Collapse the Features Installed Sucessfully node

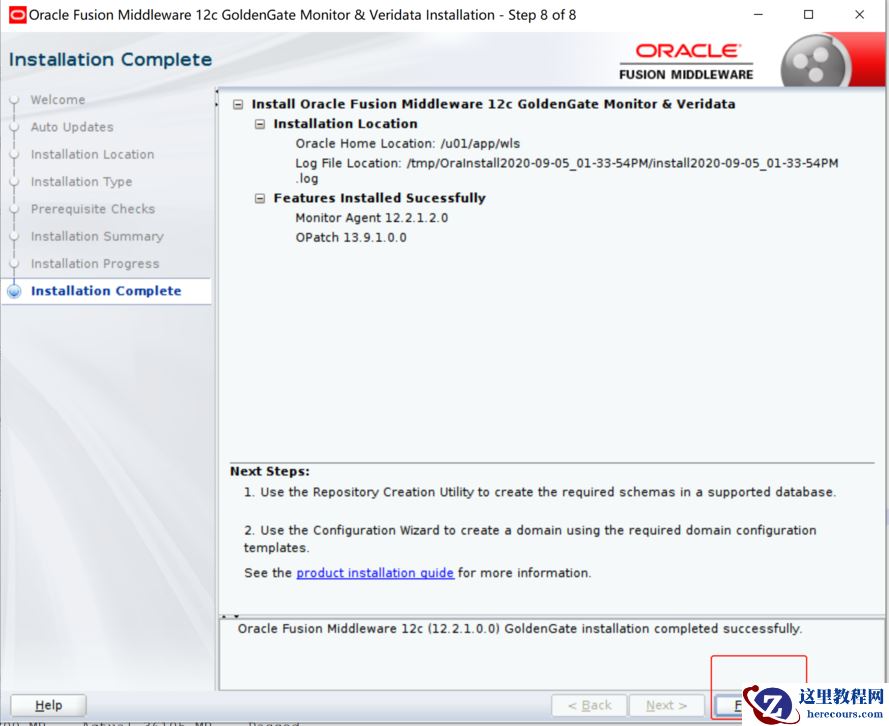tap(260, 198)
